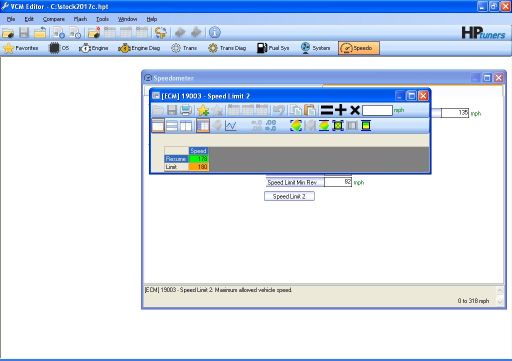This screenshot has height=361, width=512.
Task: Open the Favorites section
Action: (x=21, y=48)
